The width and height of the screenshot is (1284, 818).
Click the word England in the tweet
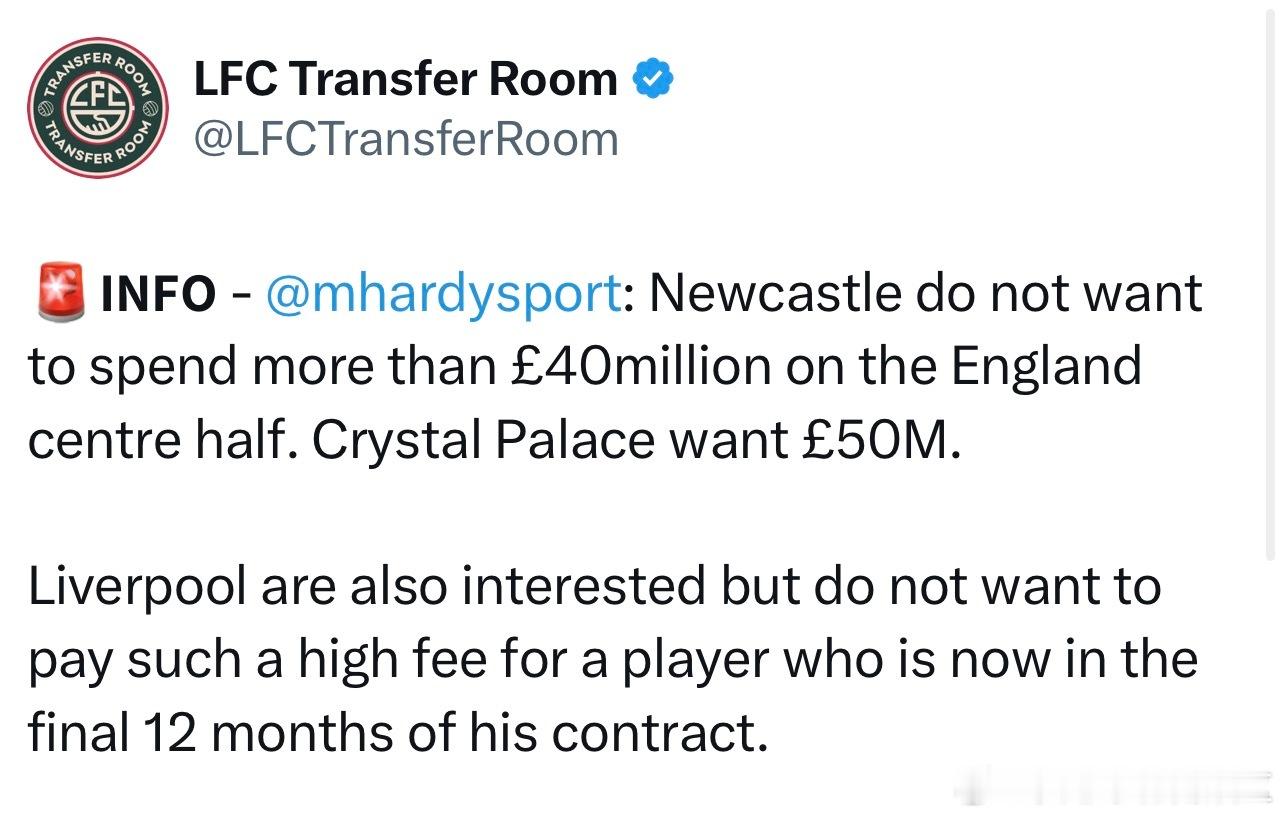(1045, 367)
